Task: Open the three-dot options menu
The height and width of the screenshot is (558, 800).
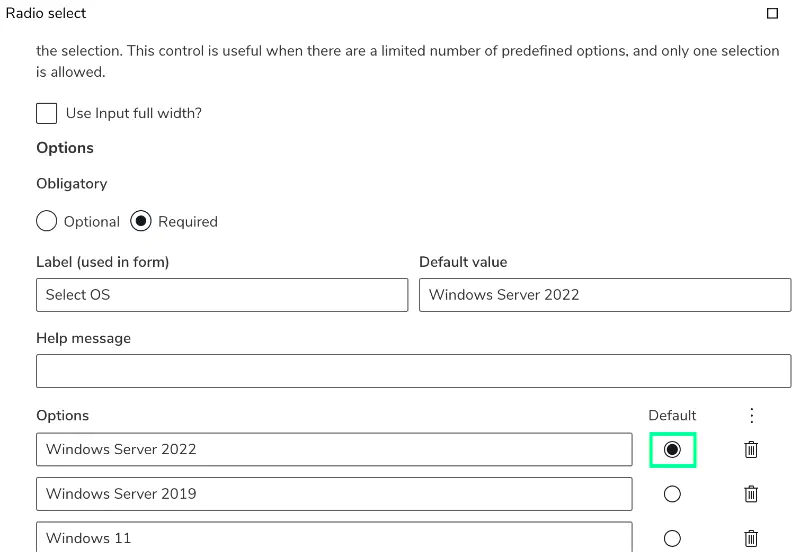Action: coord(752,416)
